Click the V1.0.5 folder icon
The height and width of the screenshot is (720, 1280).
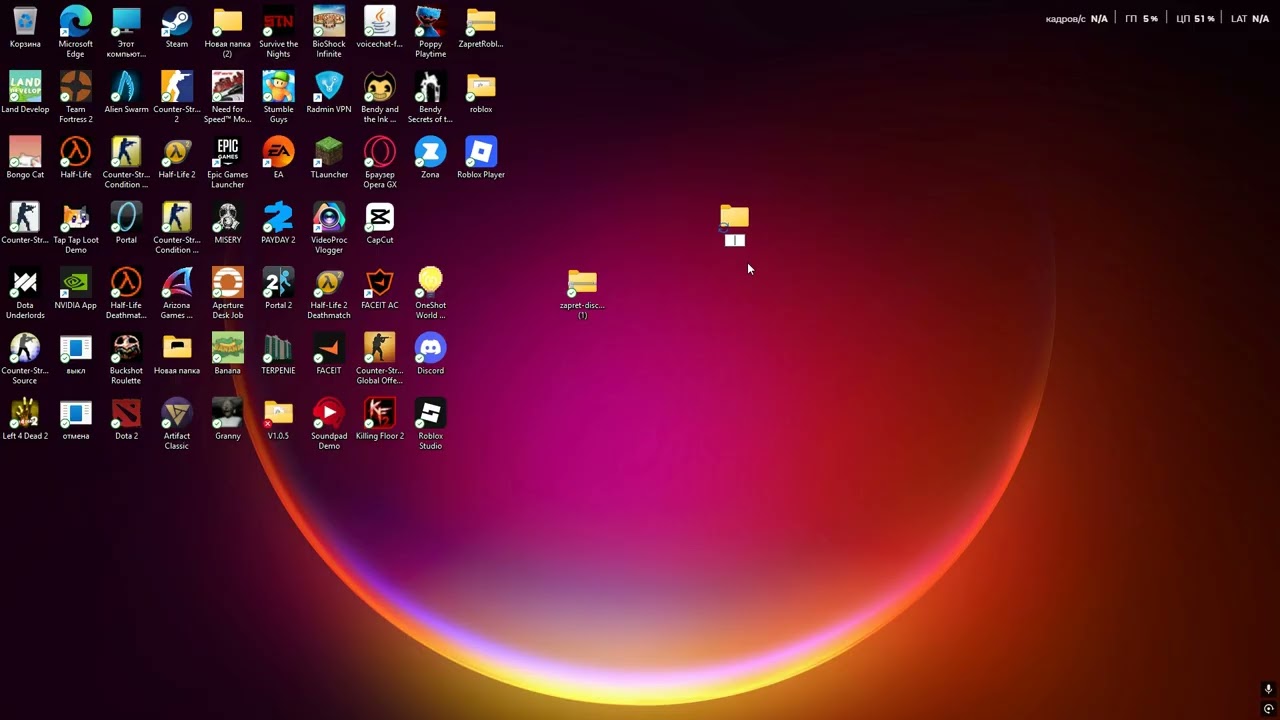pyautogui.click(x=278, y=413)
